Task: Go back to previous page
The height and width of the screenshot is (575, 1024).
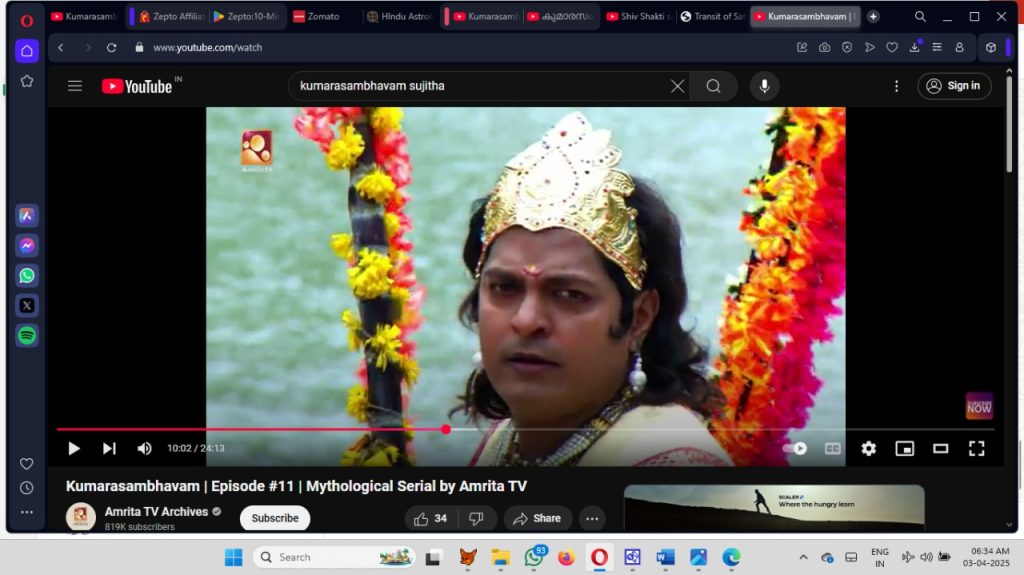Action: click(x=61, y=48)
